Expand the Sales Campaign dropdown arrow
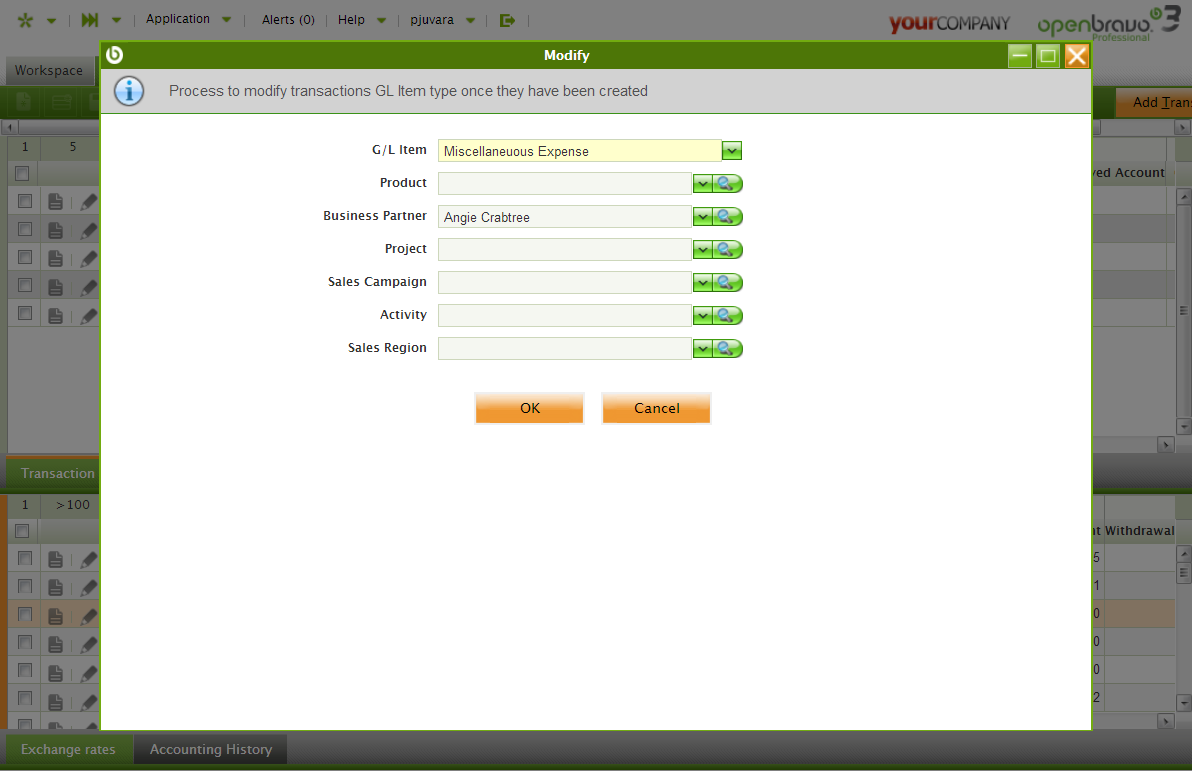Image resolution: width=1192 pixels, height=771 pixels. click(702, 283)
